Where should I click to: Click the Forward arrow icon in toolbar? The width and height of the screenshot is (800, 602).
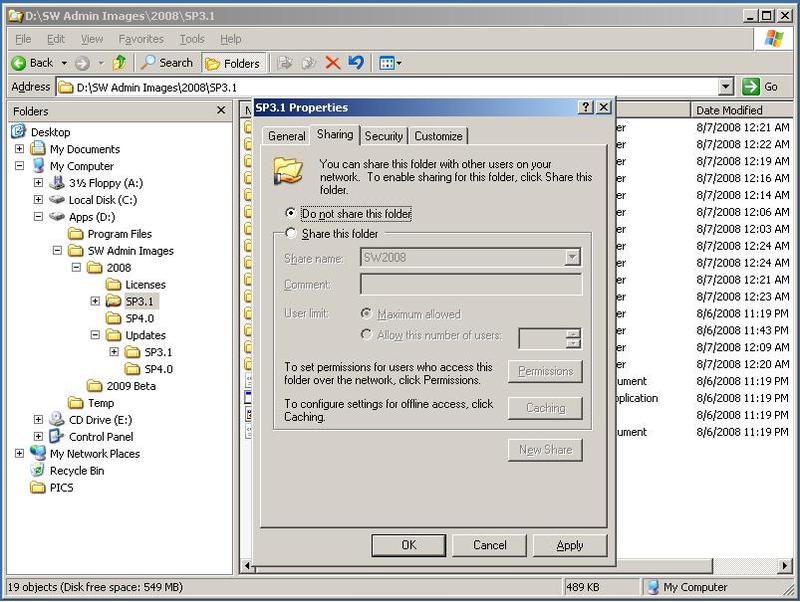82,63
